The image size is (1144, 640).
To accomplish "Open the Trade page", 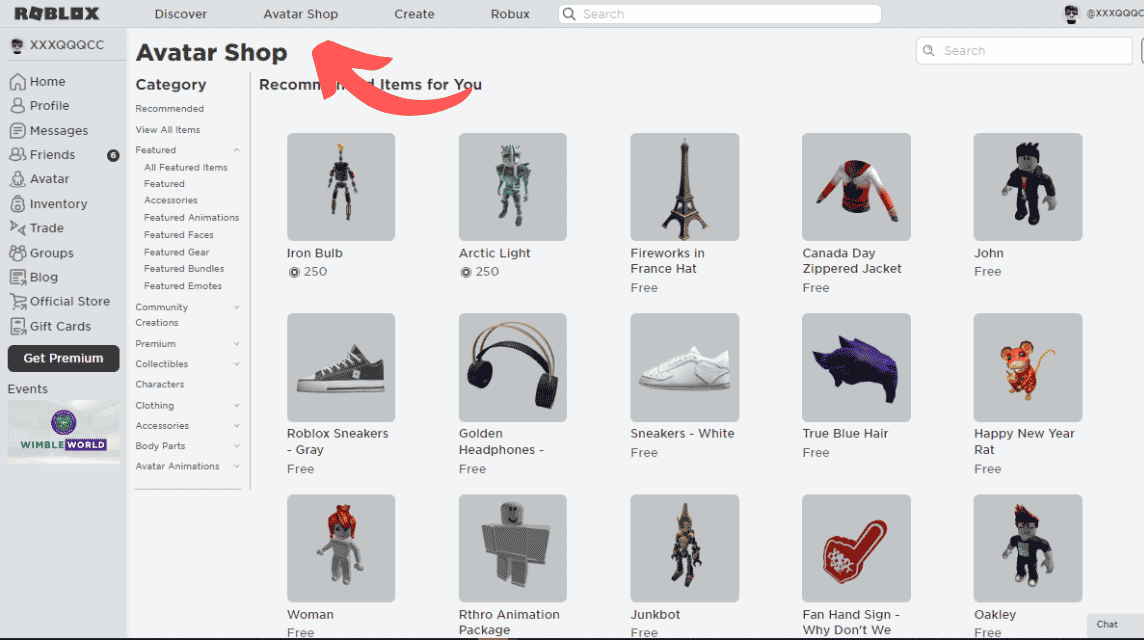I will click(x=37, y=228).
